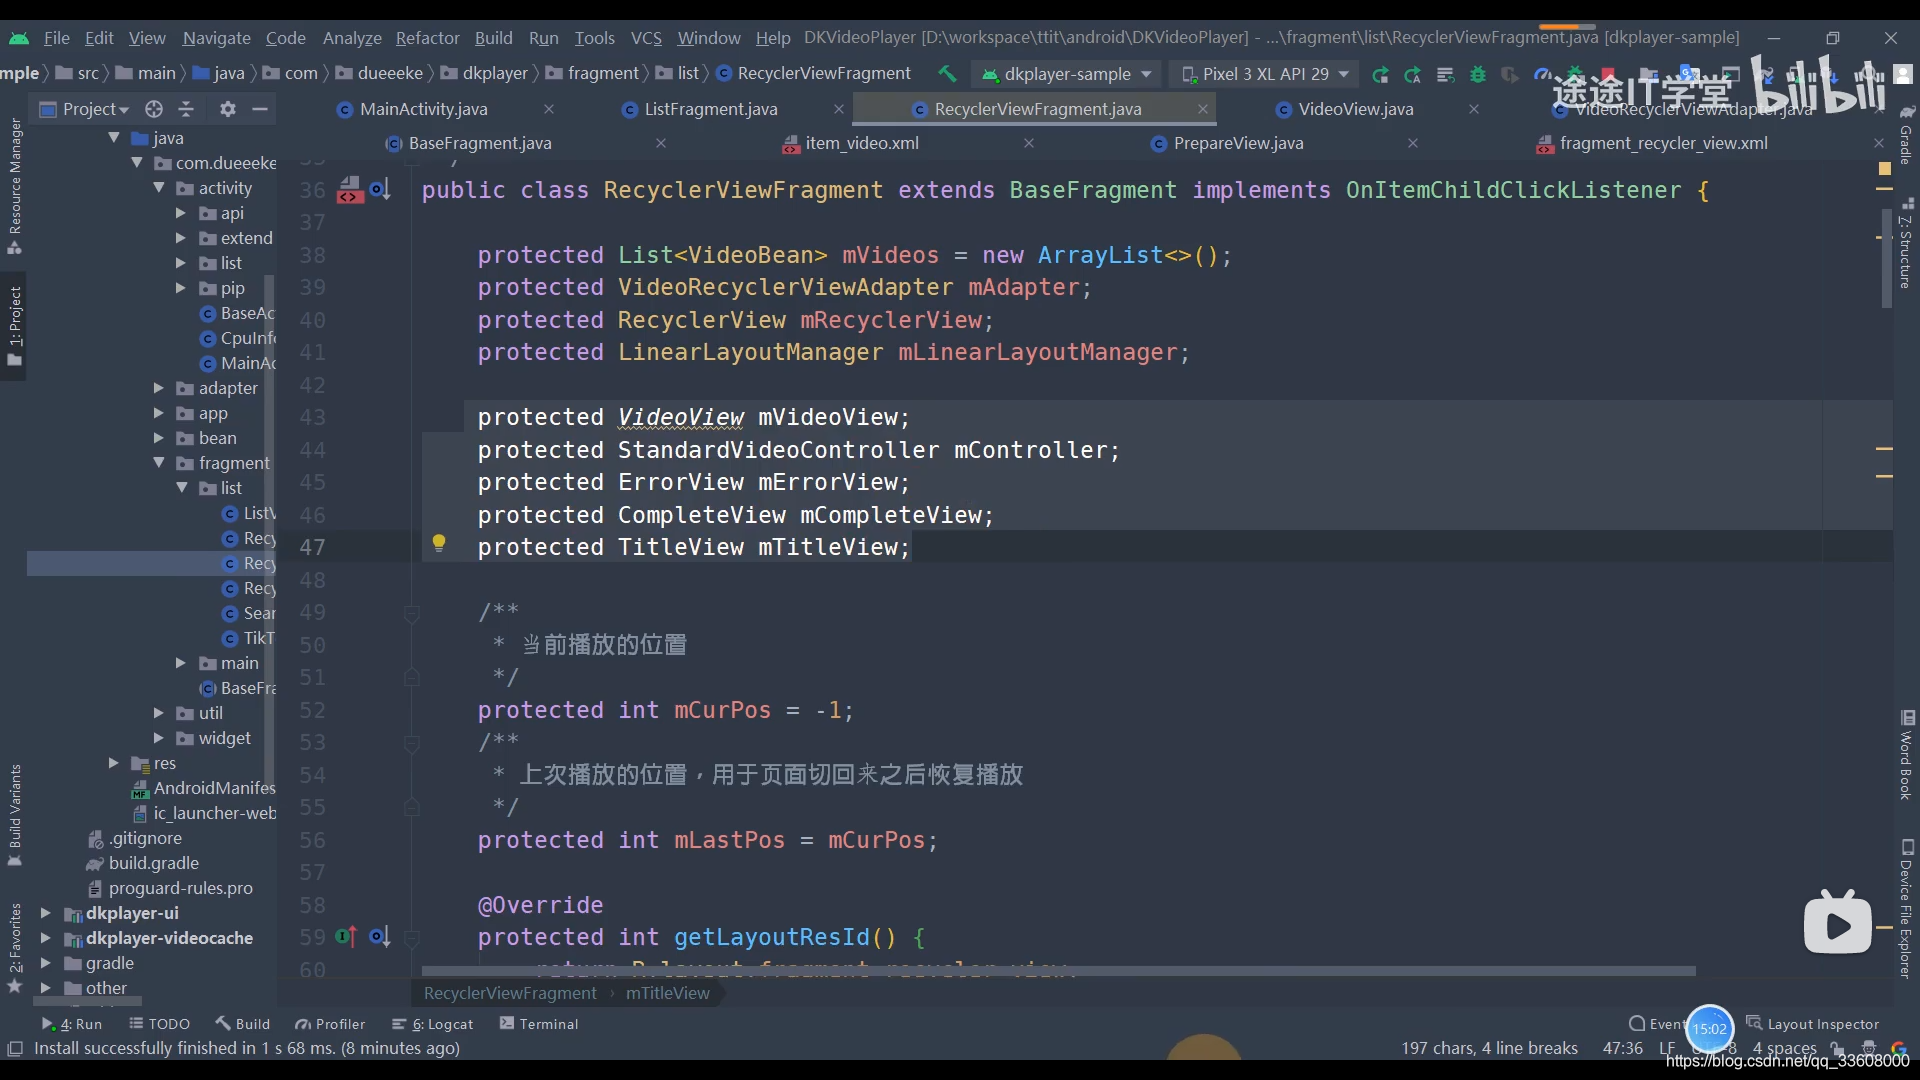Open the Profiler tool window
1920x1080 pixels.
point(330,1024)
